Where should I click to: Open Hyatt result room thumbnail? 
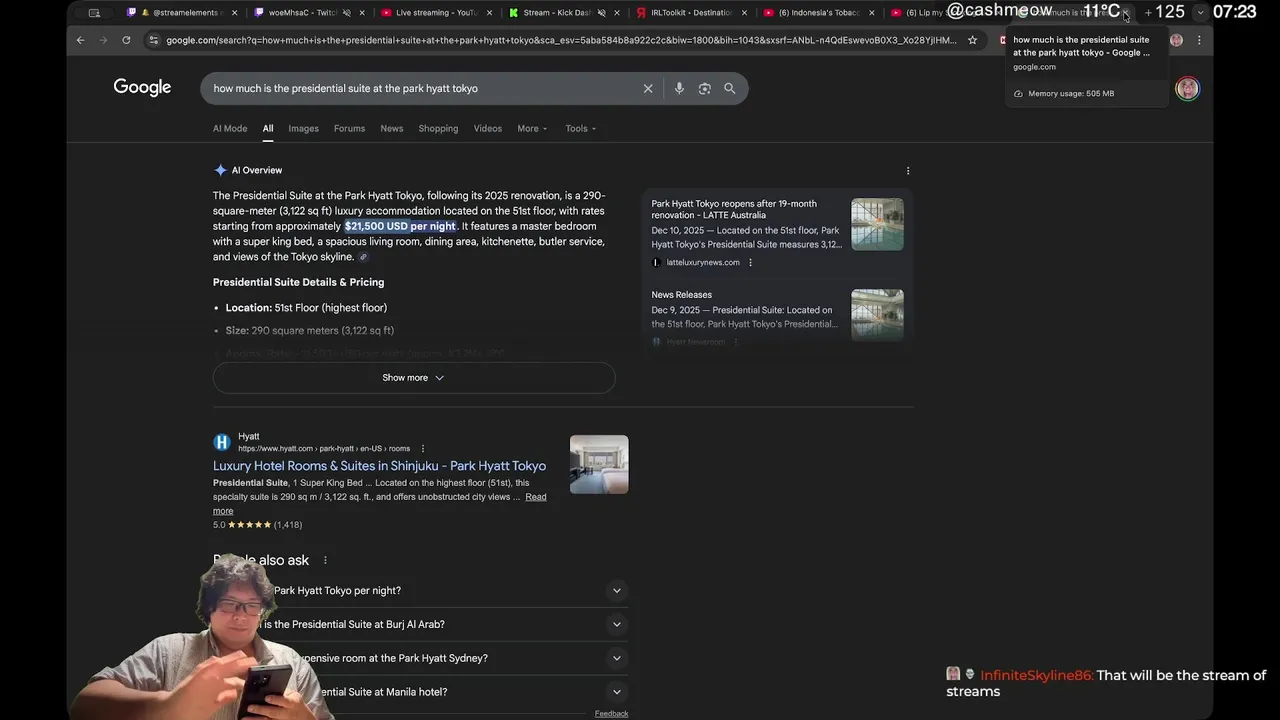599,464
